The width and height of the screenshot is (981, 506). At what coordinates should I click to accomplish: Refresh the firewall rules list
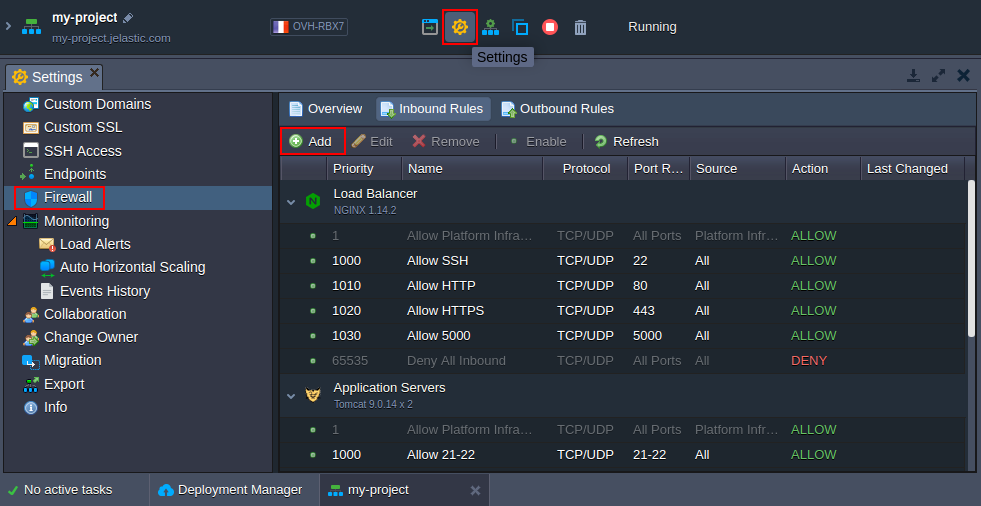[x=627, y=141]
